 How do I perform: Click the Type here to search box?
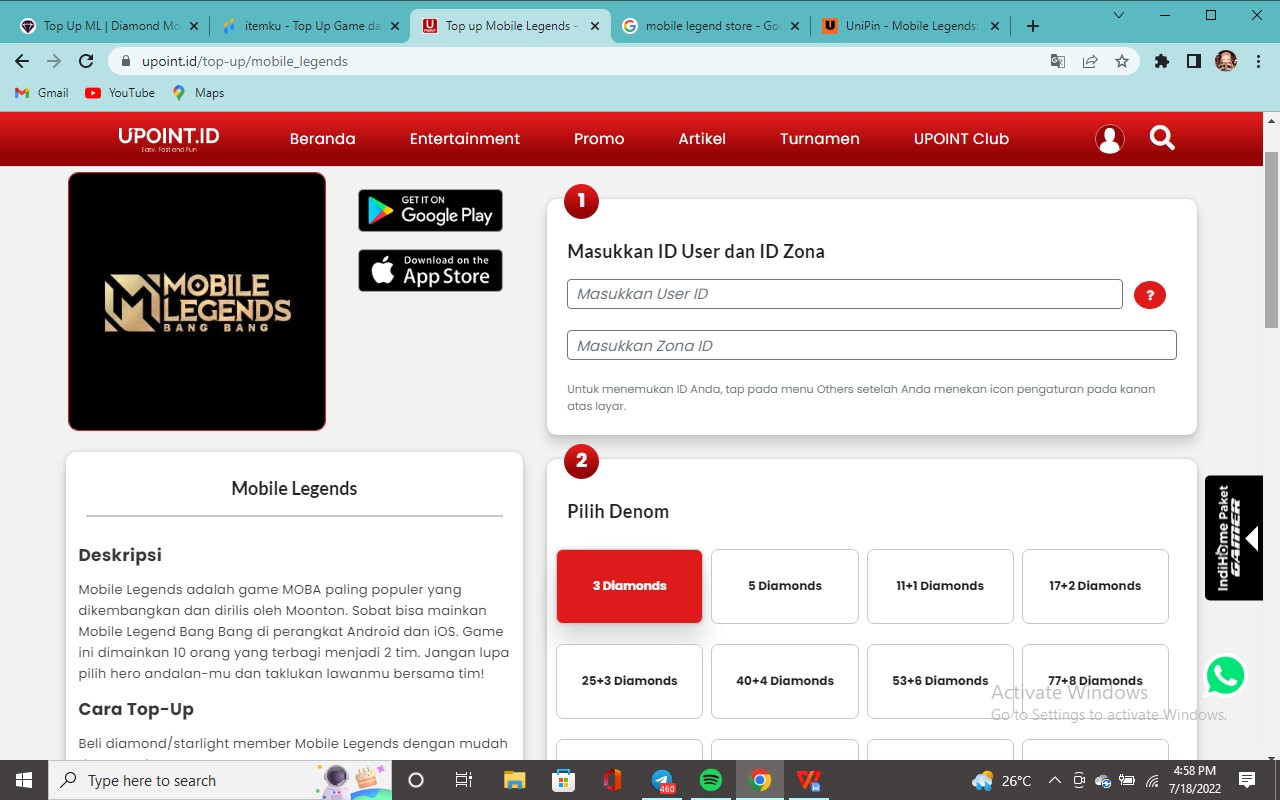coord(220,780)
